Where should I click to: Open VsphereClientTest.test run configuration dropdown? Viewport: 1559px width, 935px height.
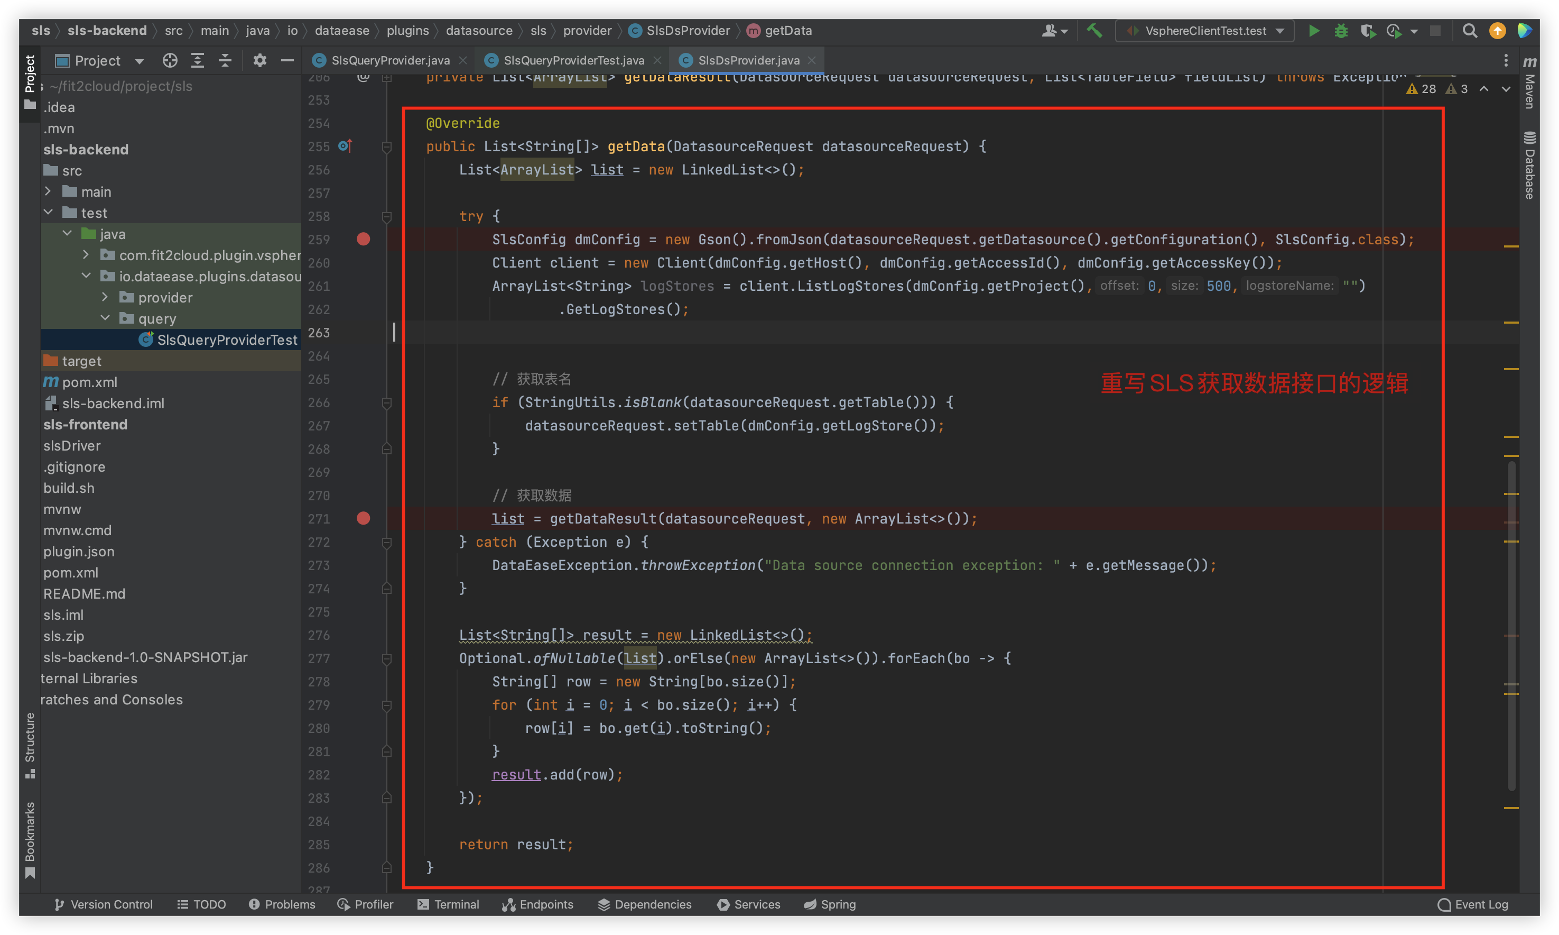pyautogui.click(x=1205, y=31)
